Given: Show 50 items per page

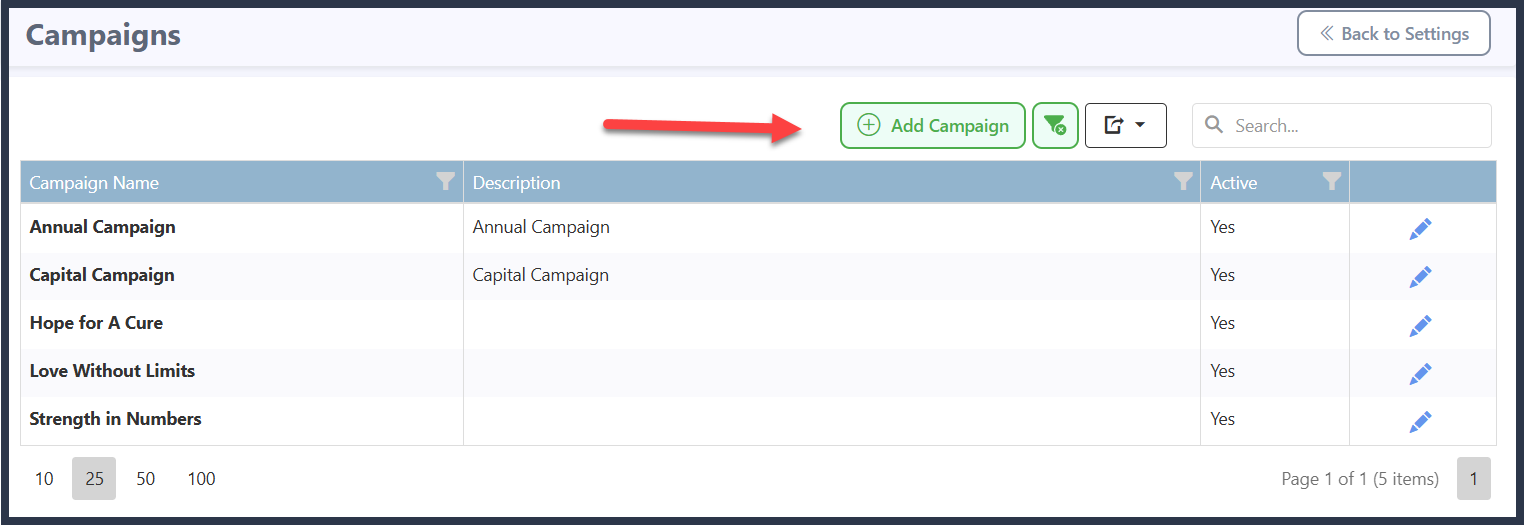Looking at the screenshot, I should (146, 479).
